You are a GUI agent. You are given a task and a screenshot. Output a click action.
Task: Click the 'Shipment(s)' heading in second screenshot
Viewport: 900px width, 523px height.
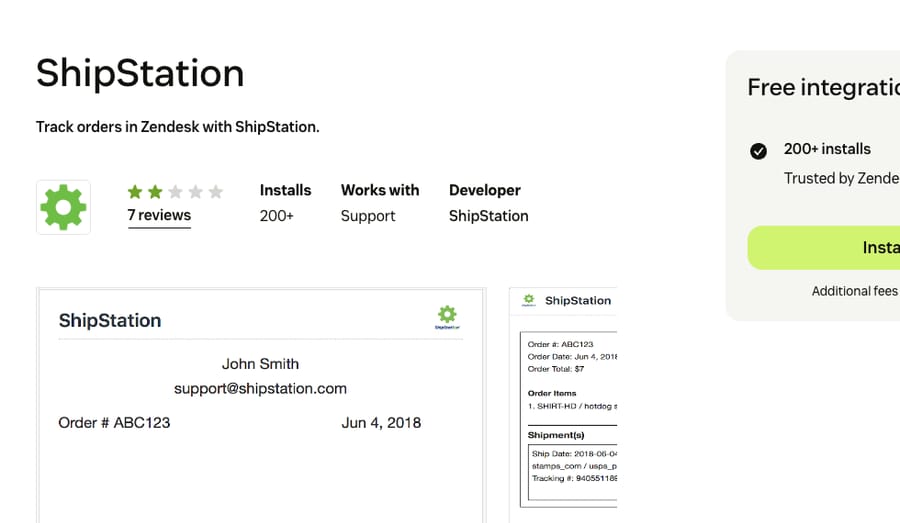[x=556, y=435]
